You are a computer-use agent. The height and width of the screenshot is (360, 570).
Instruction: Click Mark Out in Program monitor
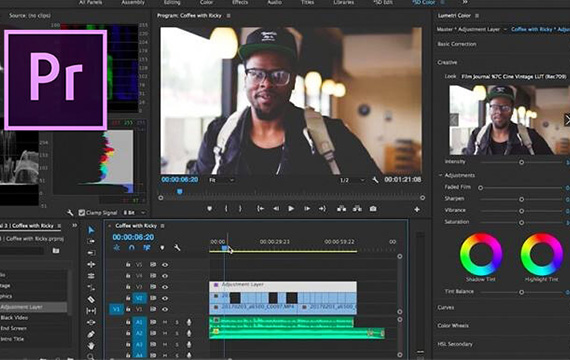[x=240, y=209]
